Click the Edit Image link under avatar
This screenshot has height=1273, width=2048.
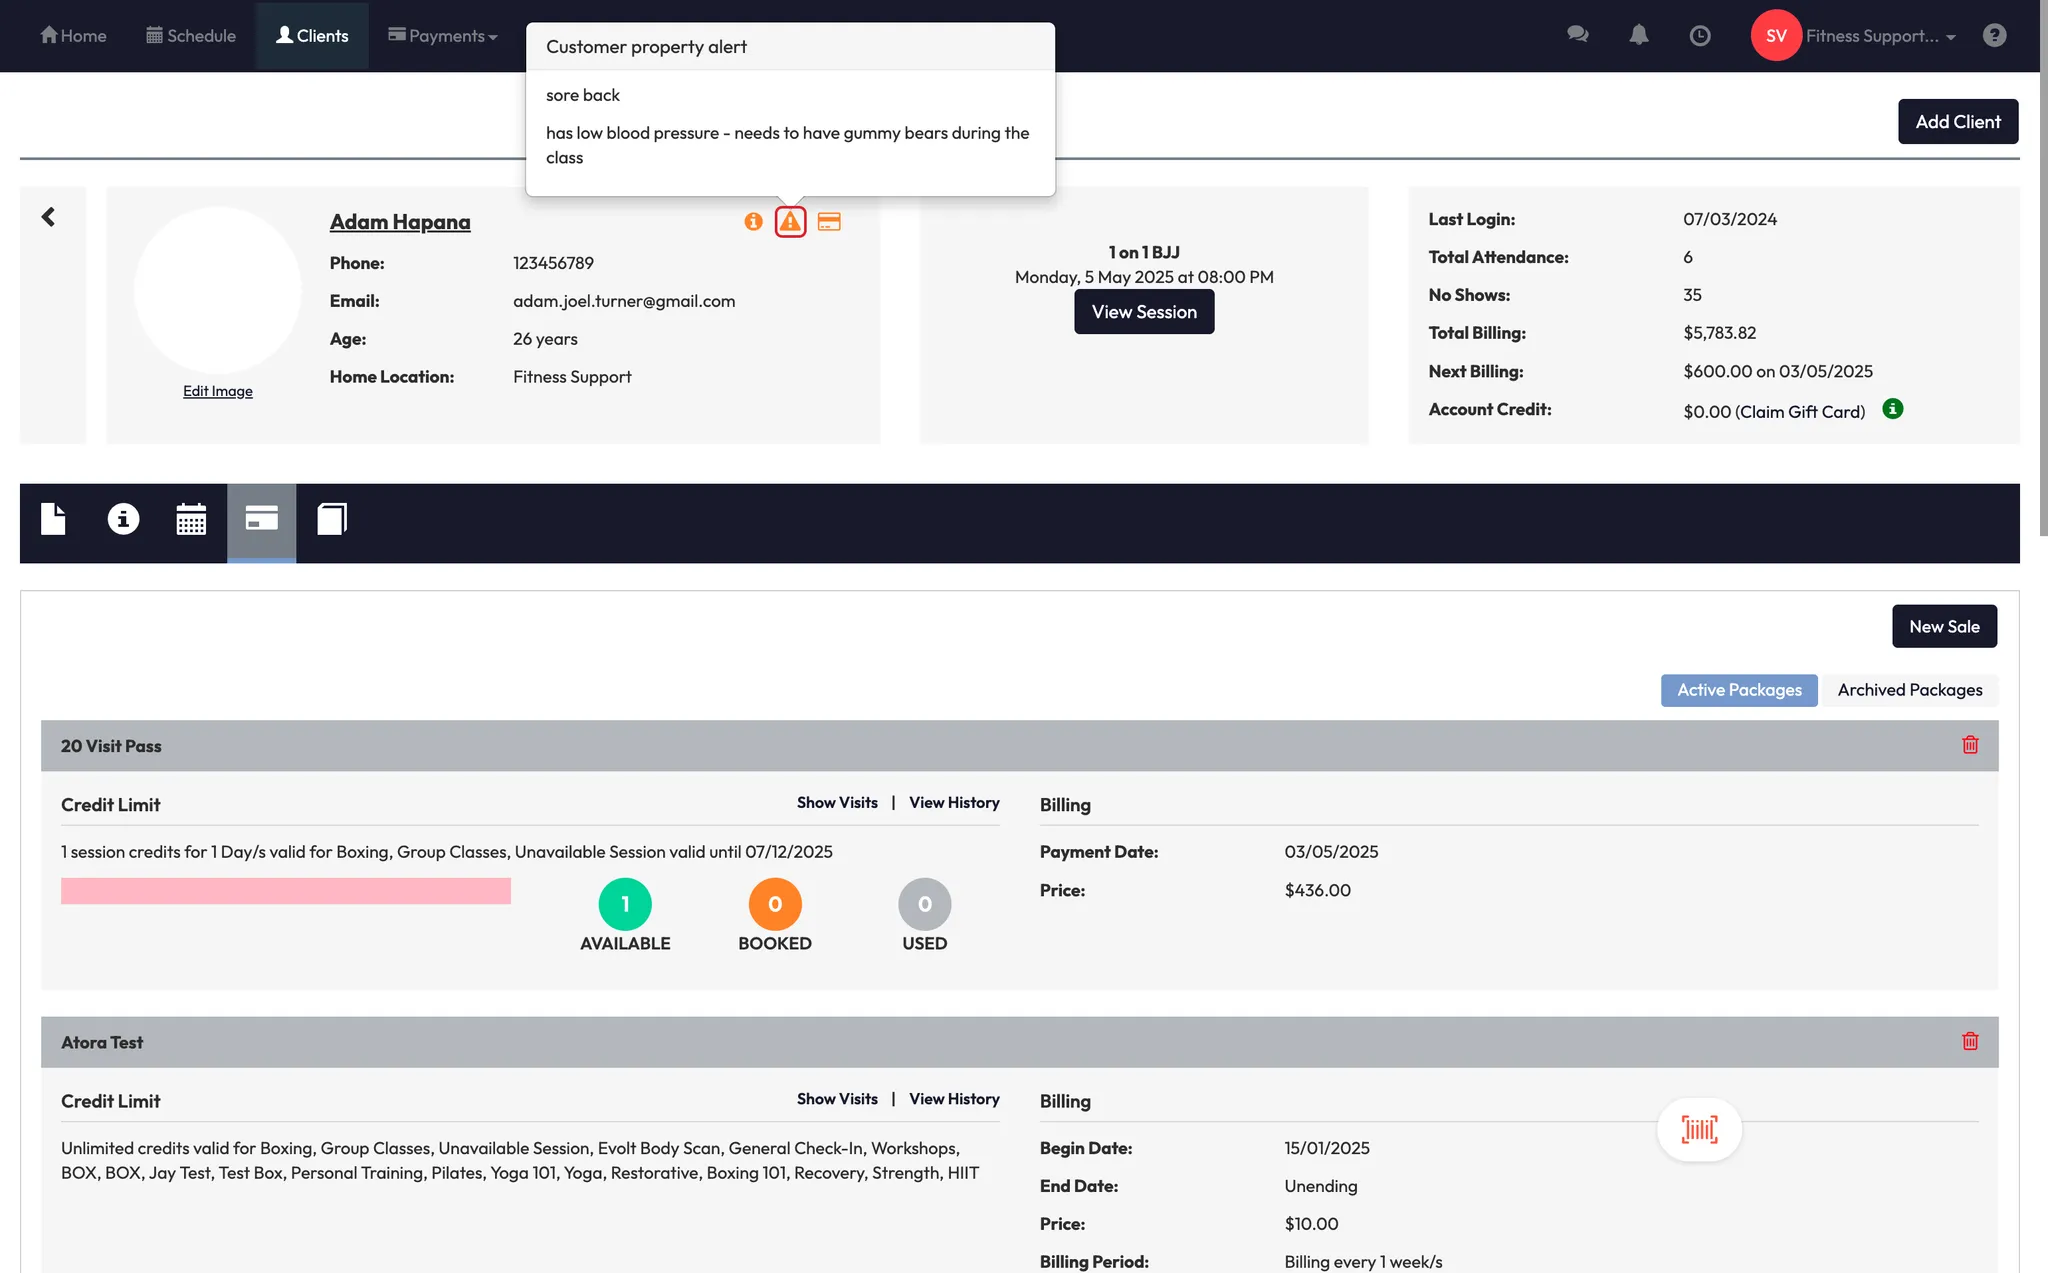[218, 391]
